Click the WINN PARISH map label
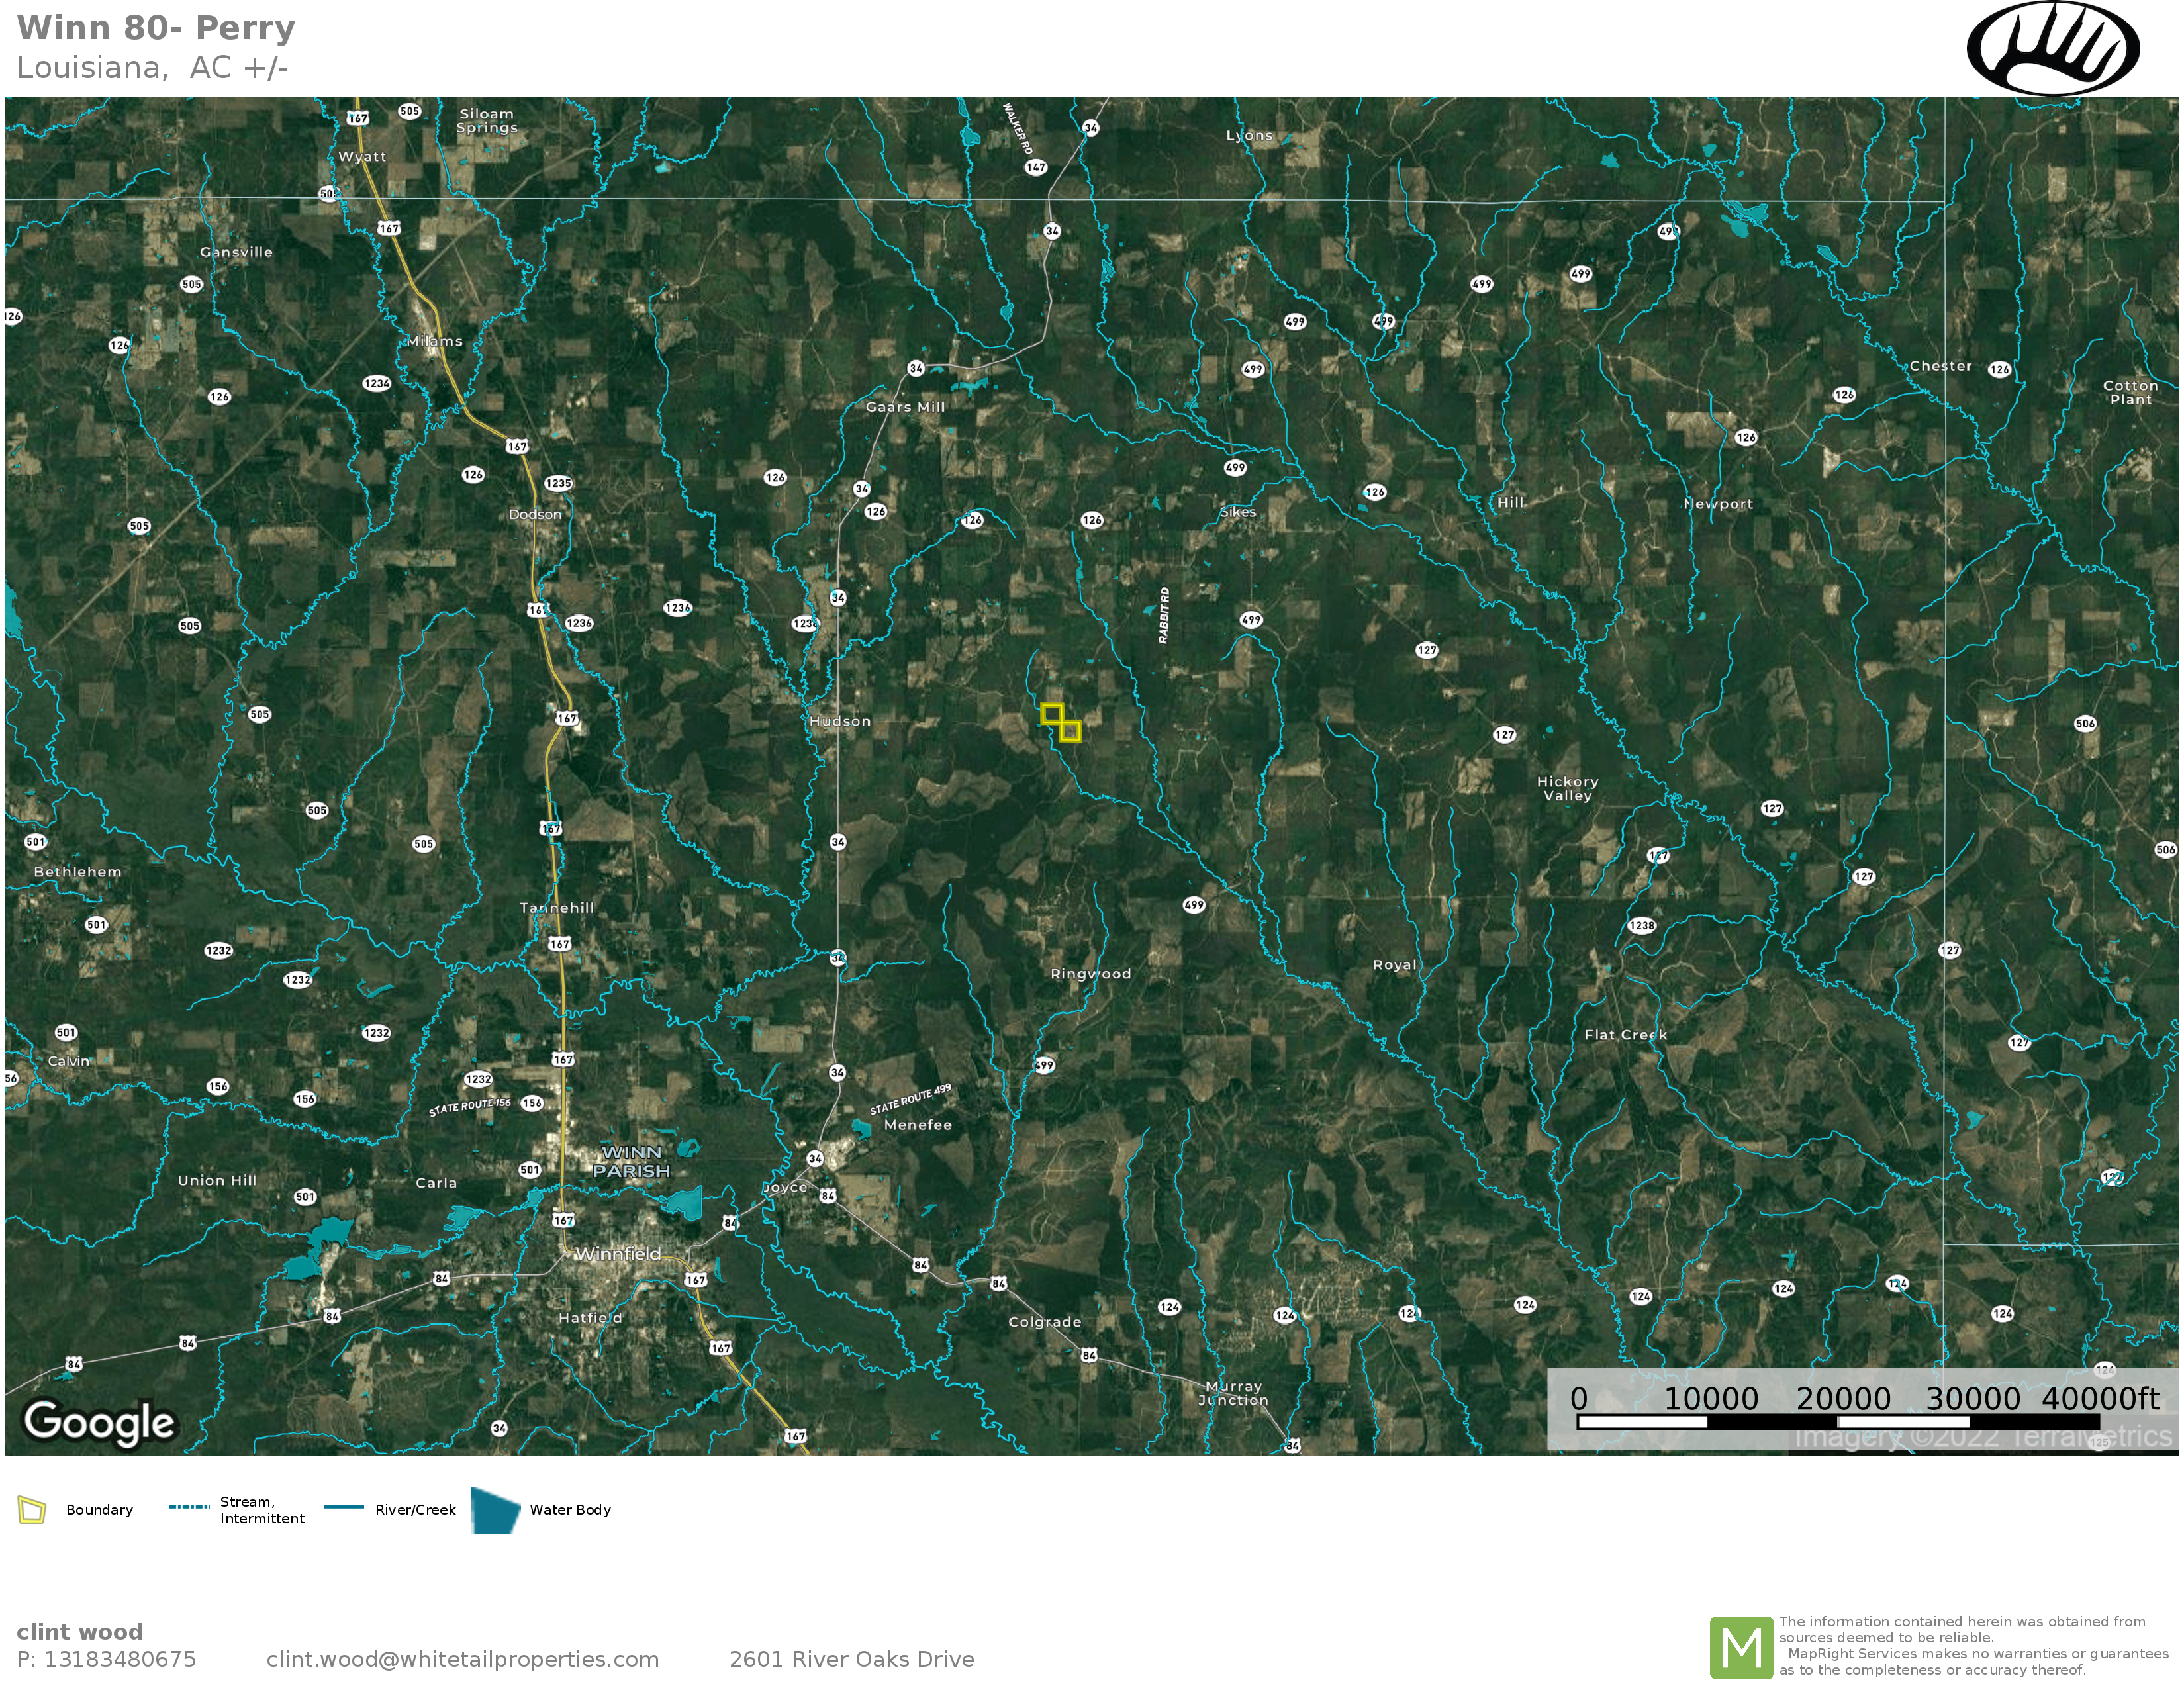The image size is (2184, 1688). click(631, 1162)
